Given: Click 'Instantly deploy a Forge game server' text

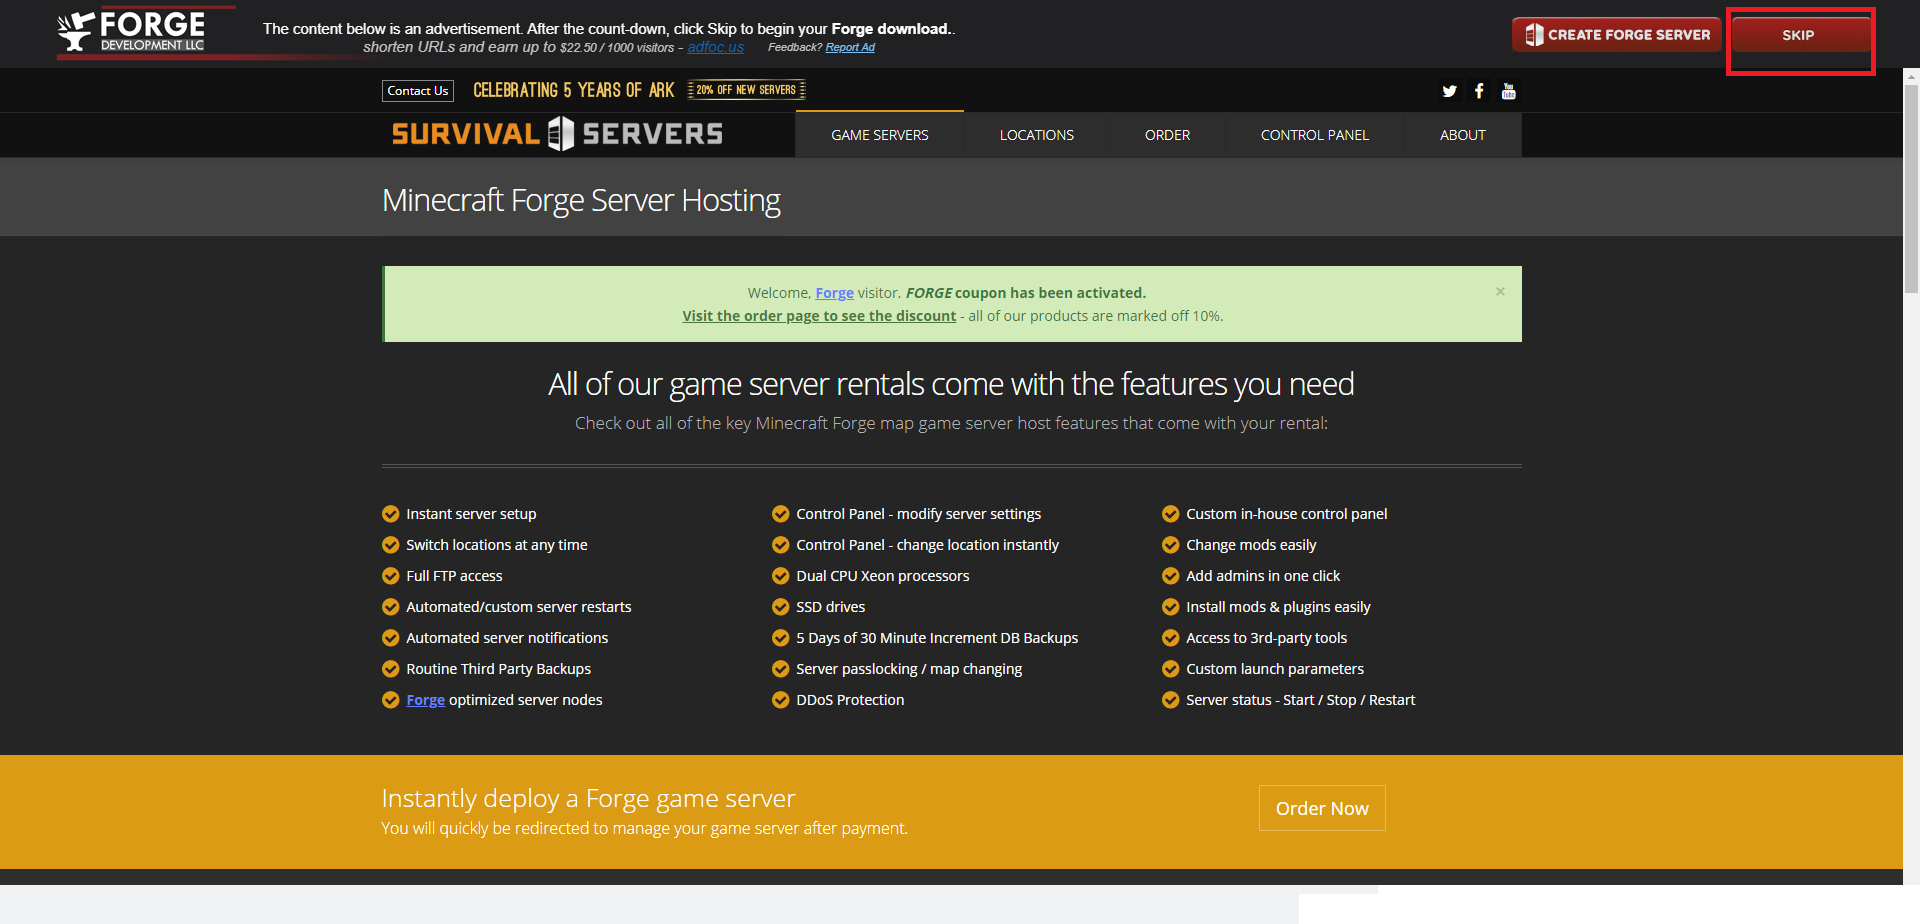Looking at the screenshot, I should pyautogui.click(x=588, y=798).
